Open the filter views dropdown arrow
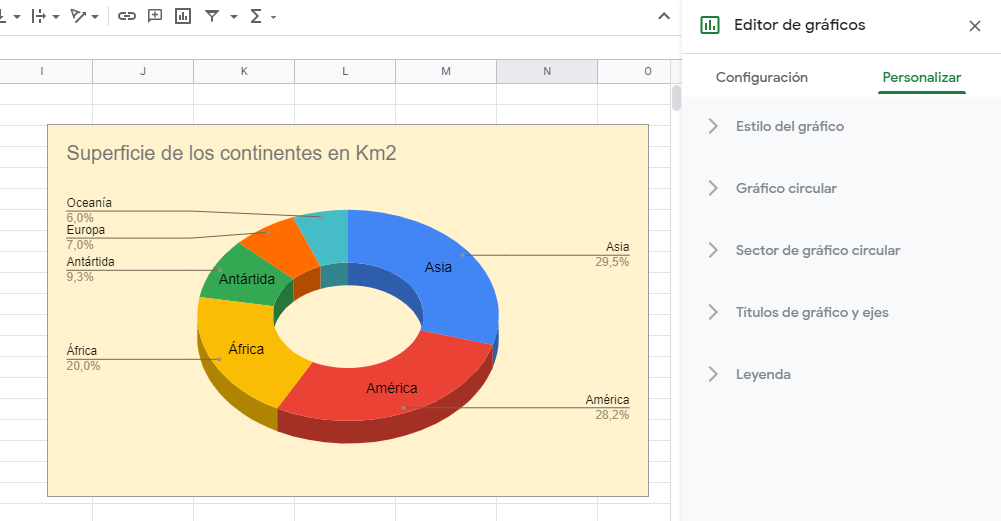This screenshot has width=1001, height=521. coord(234,17)
